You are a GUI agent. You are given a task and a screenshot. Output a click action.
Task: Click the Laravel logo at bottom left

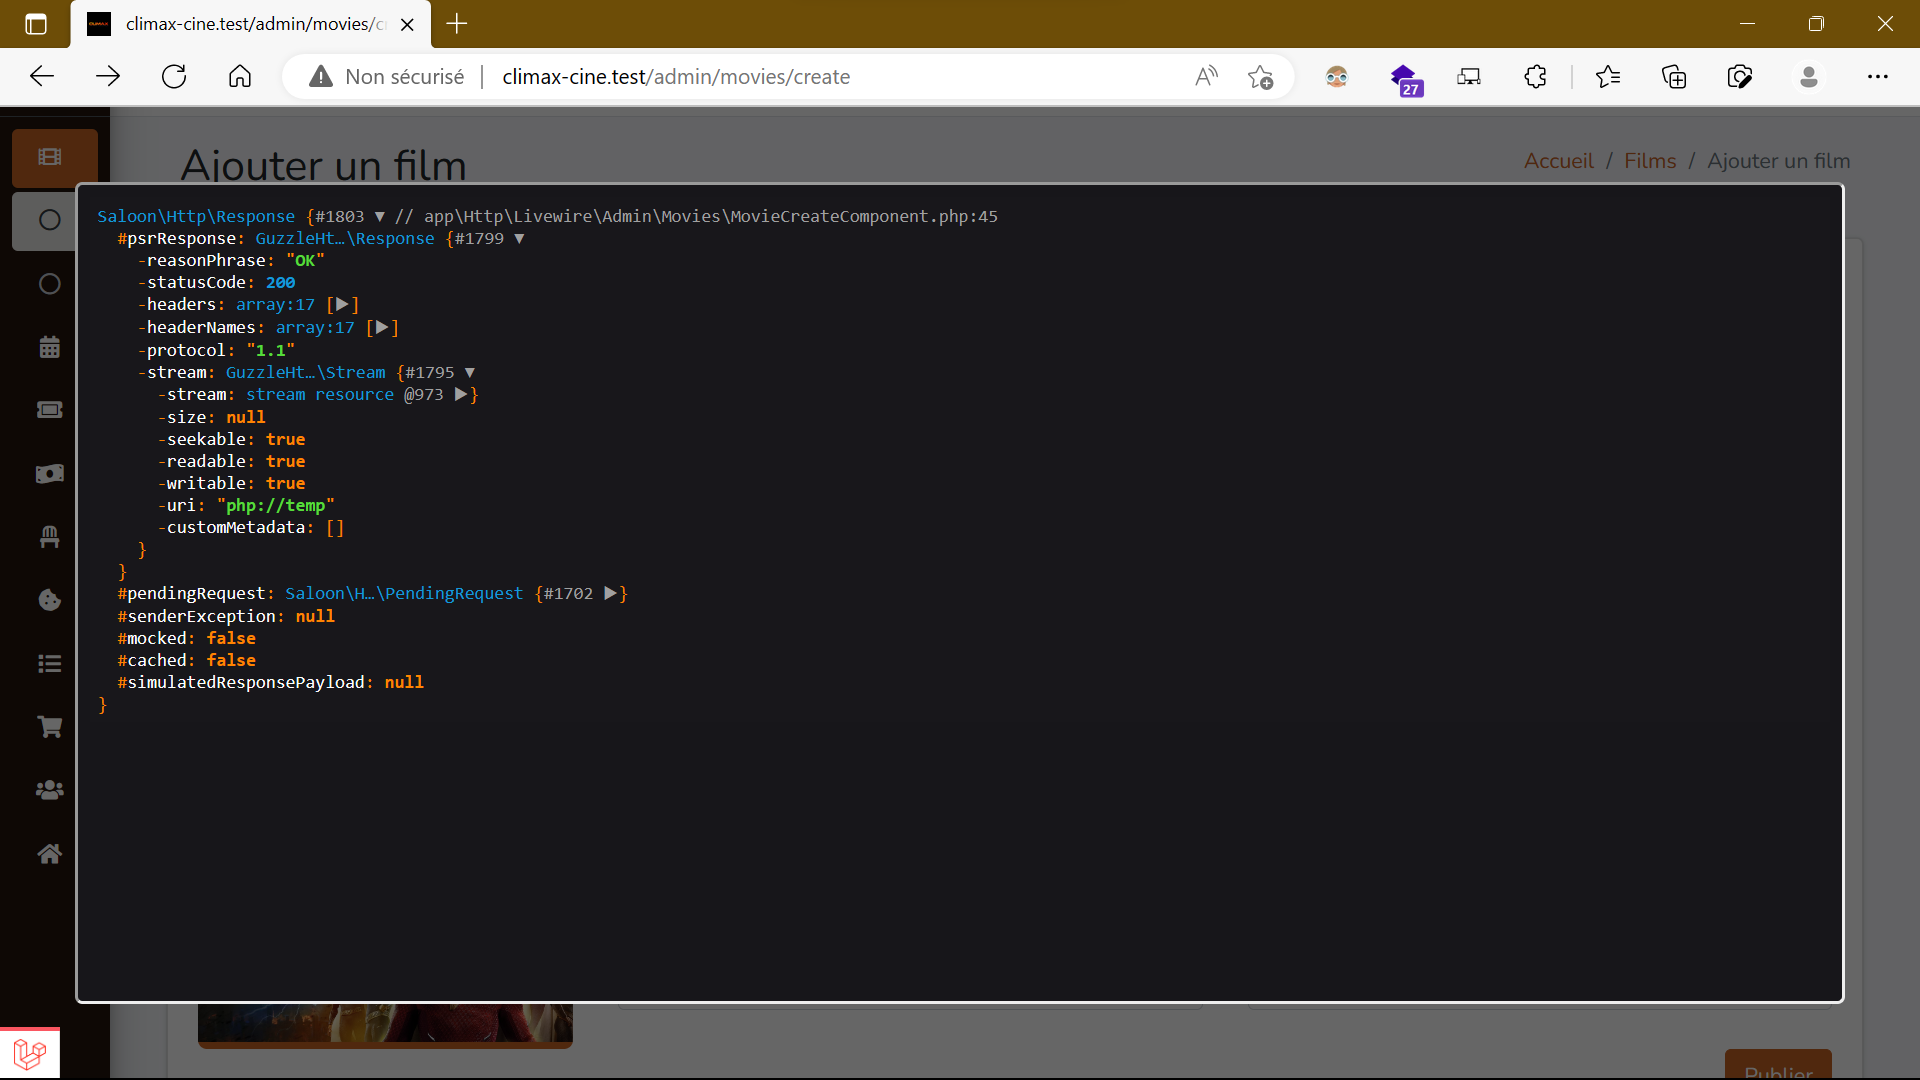point(30,1053)
